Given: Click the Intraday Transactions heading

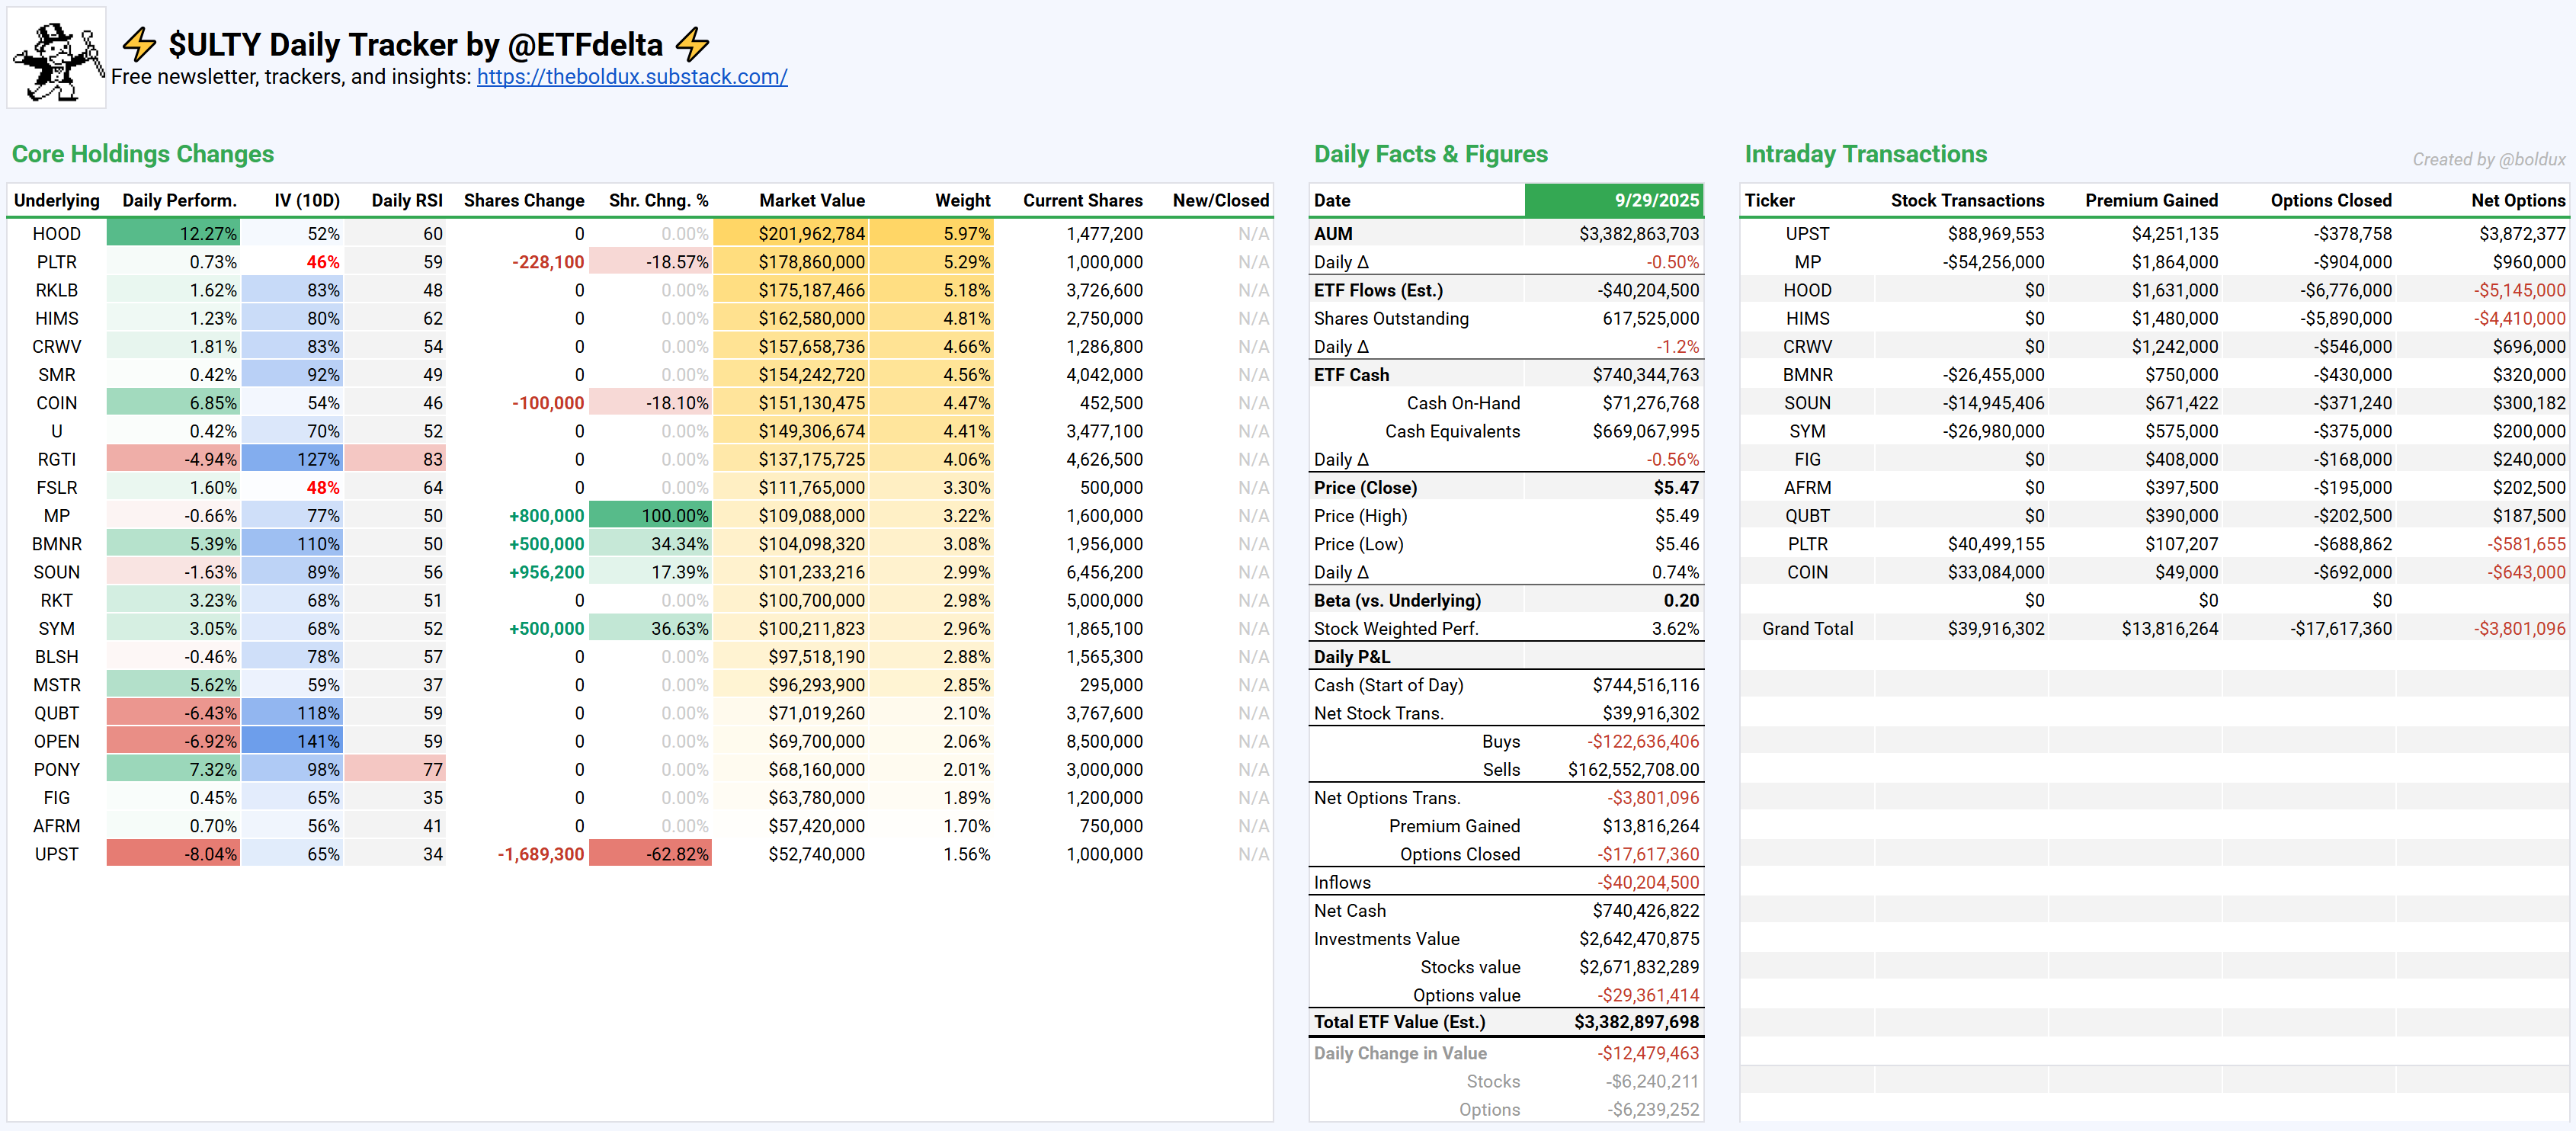Looking at the screenshot, I should 1865,154.
